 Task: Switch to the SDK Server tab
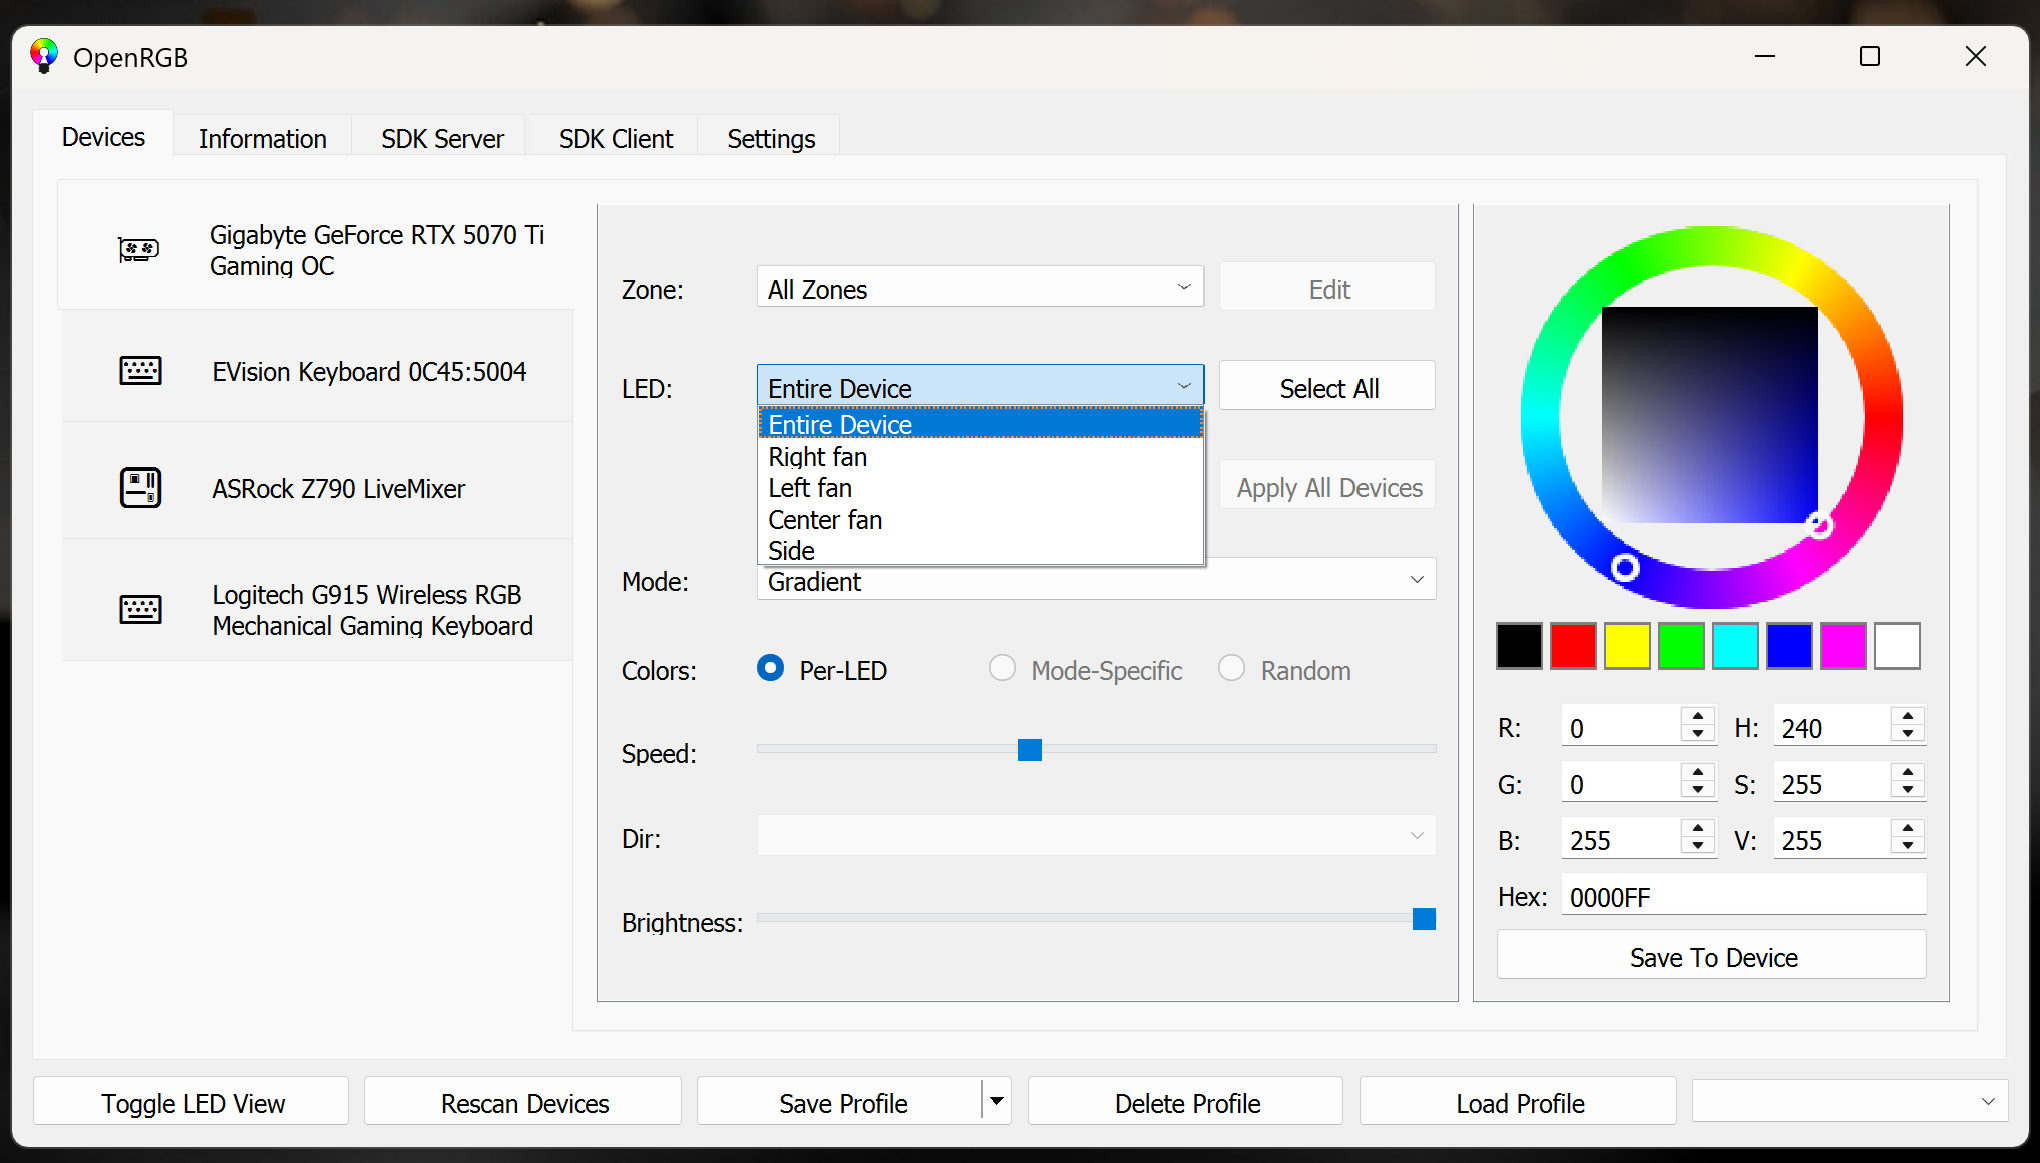click(442, 138)
